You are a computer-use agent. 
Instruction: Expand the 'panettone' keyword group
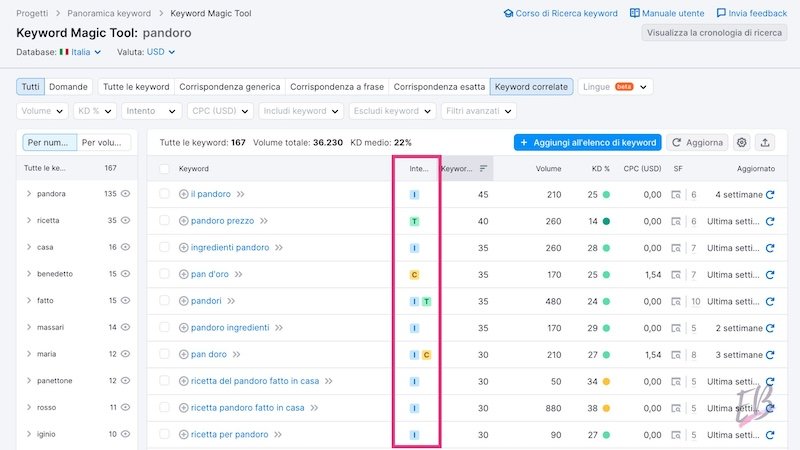(29, 381)
